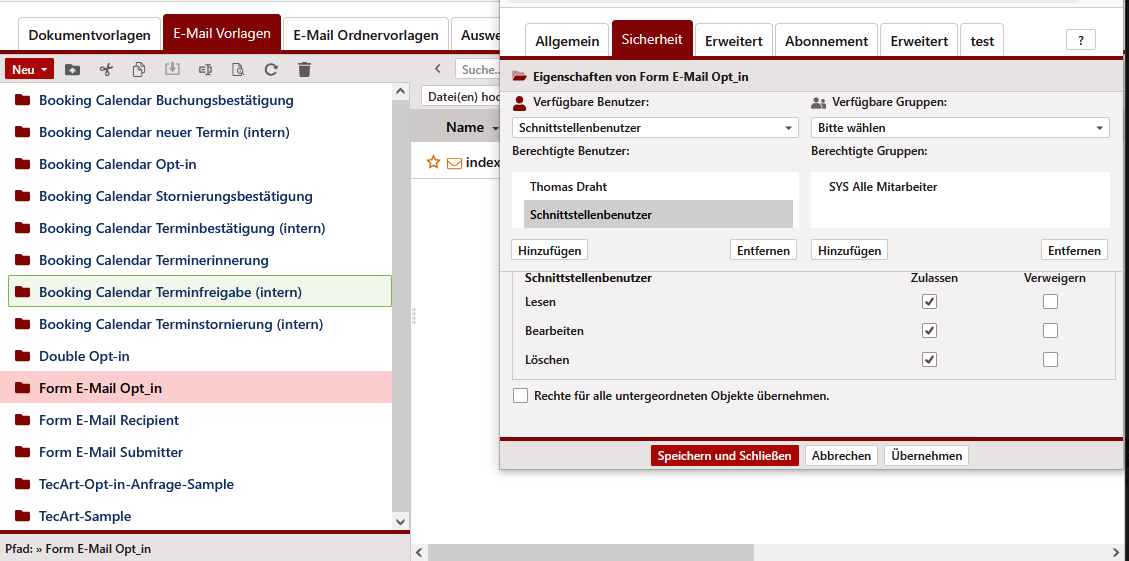
Task: Switch to the Abonnement tab
Action: click(x=826, y=41)
